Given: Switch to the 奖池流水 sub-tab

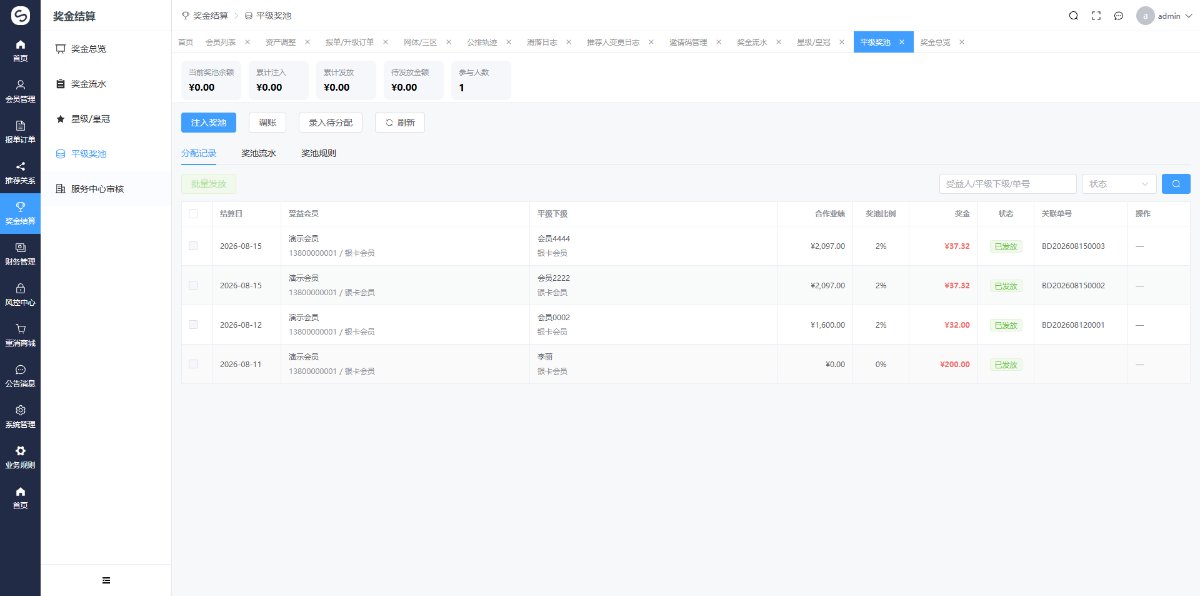Looking at the screenshot, I should 259,153.
